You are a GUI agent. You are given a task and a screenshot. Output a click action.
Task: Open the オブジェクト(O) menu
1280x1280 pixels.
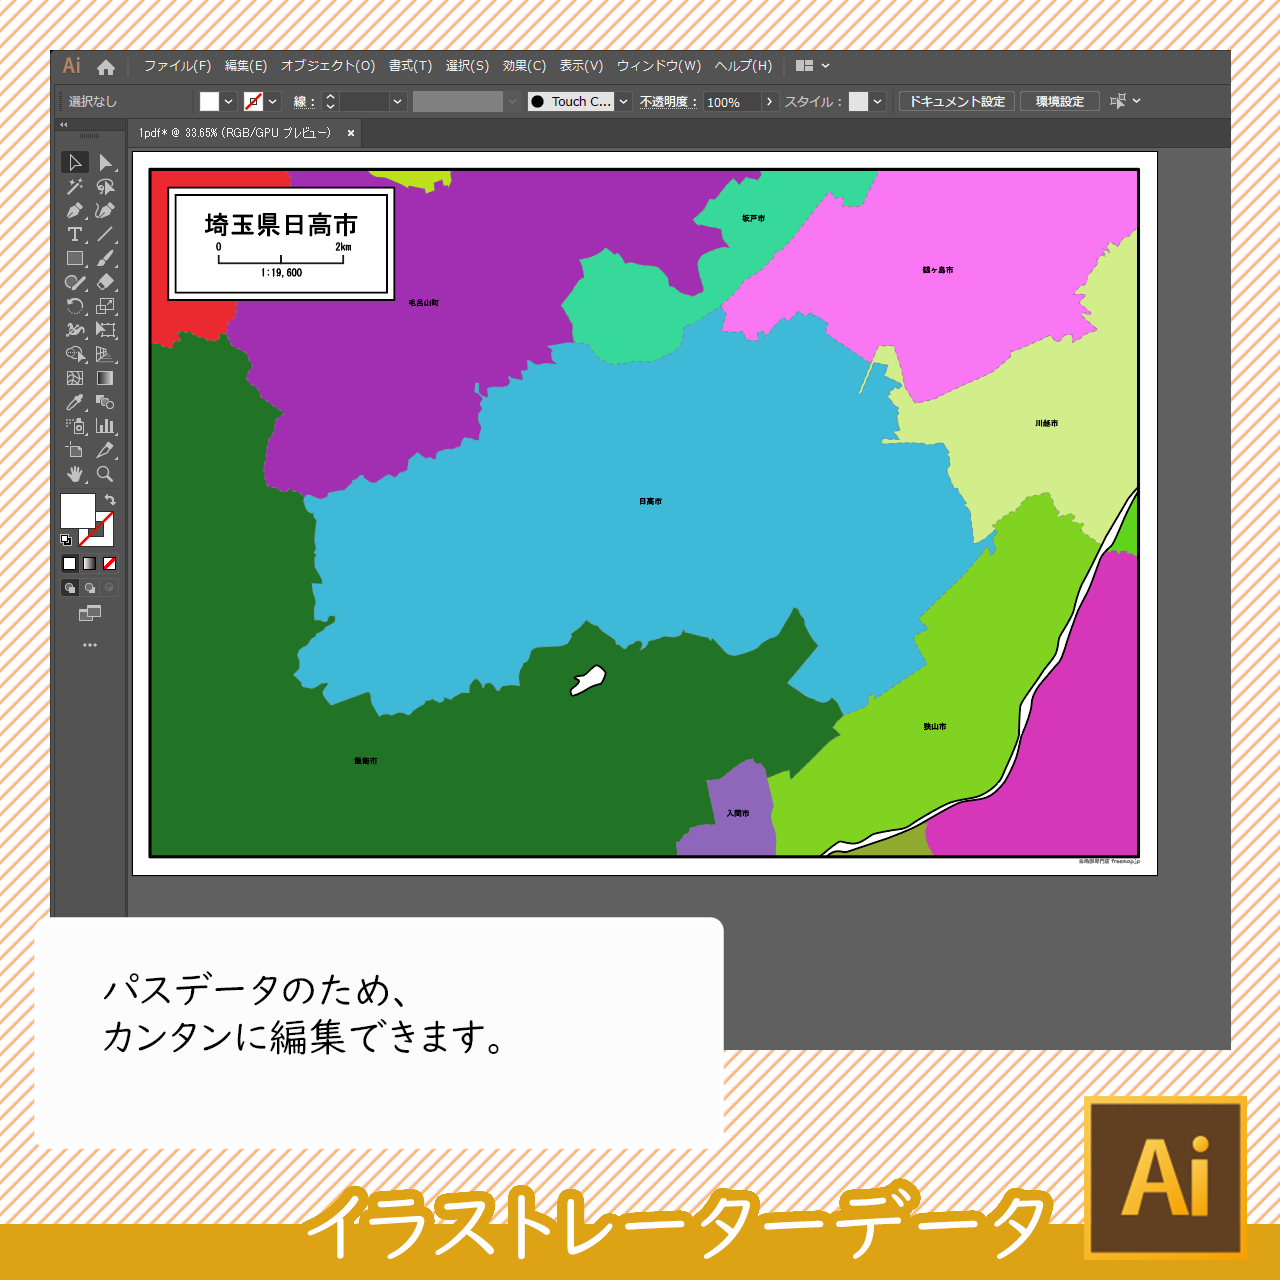tap(328, 66)
